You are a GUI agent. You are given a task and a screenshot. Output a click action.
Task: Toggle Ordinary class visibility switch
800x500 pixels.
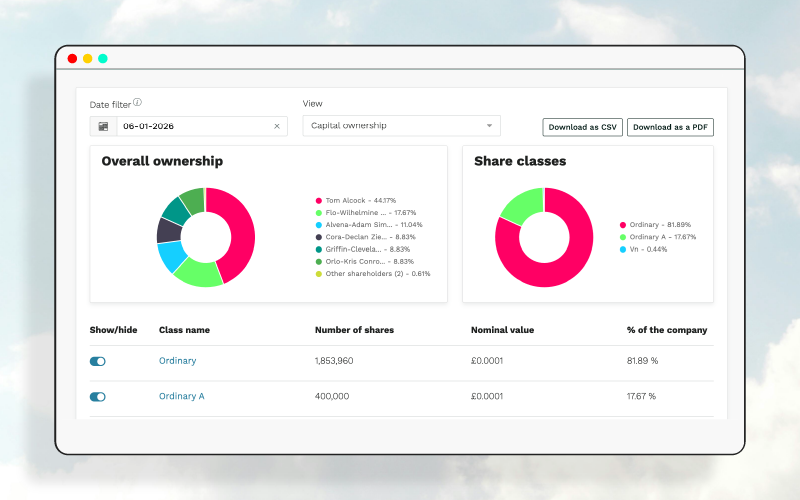click(x=97, y=361)
